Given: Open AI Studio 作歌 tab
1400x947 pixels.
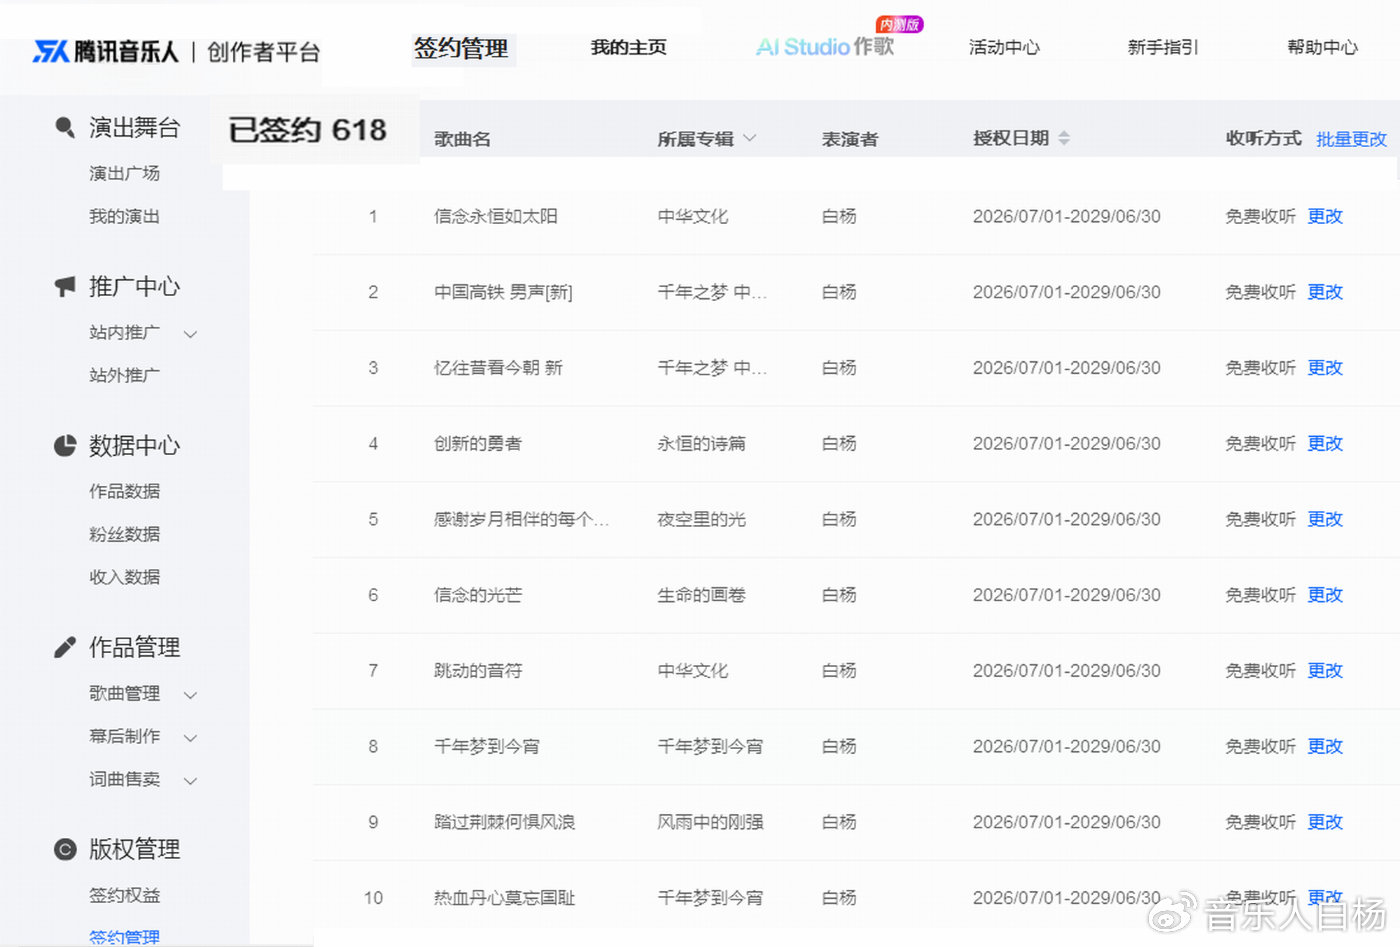Looking at the screenshot, I should 825,47.
